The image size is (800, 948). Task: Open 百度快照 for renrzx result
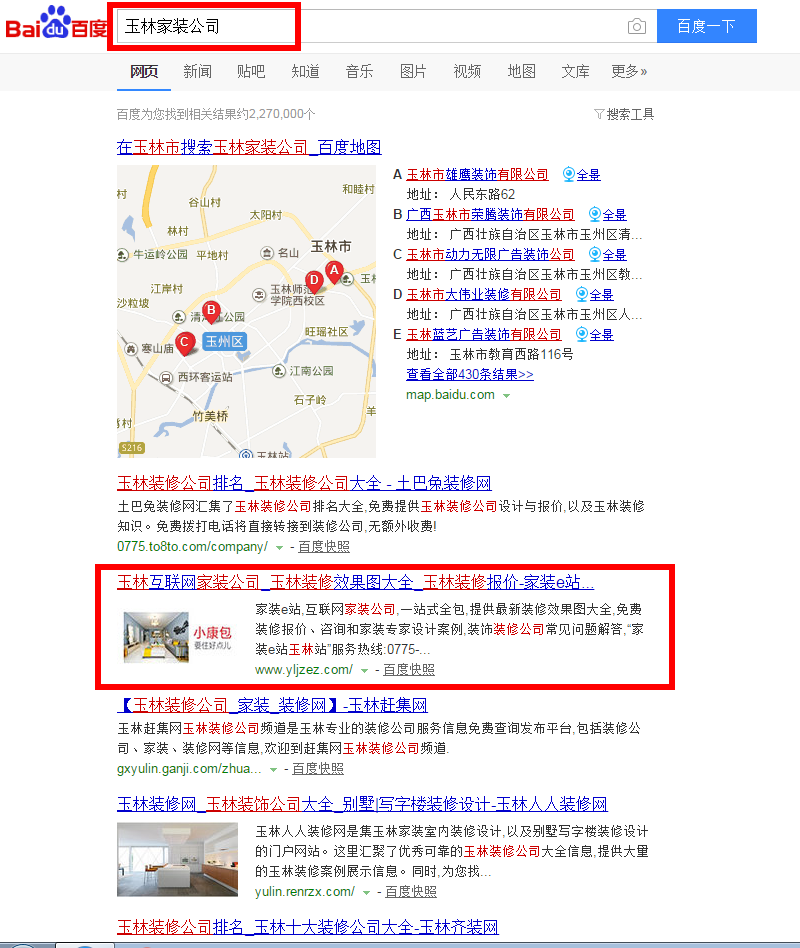(411, 891)
